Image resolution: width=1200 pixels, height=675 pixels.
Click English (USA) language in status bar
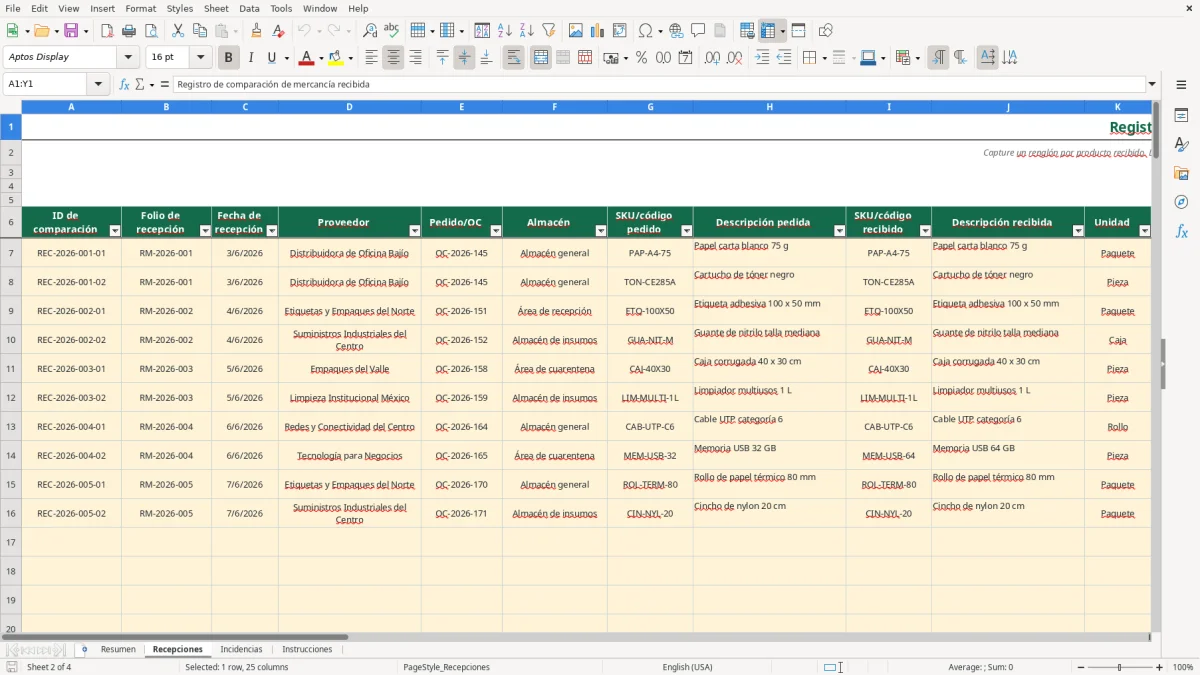point(687,667)
